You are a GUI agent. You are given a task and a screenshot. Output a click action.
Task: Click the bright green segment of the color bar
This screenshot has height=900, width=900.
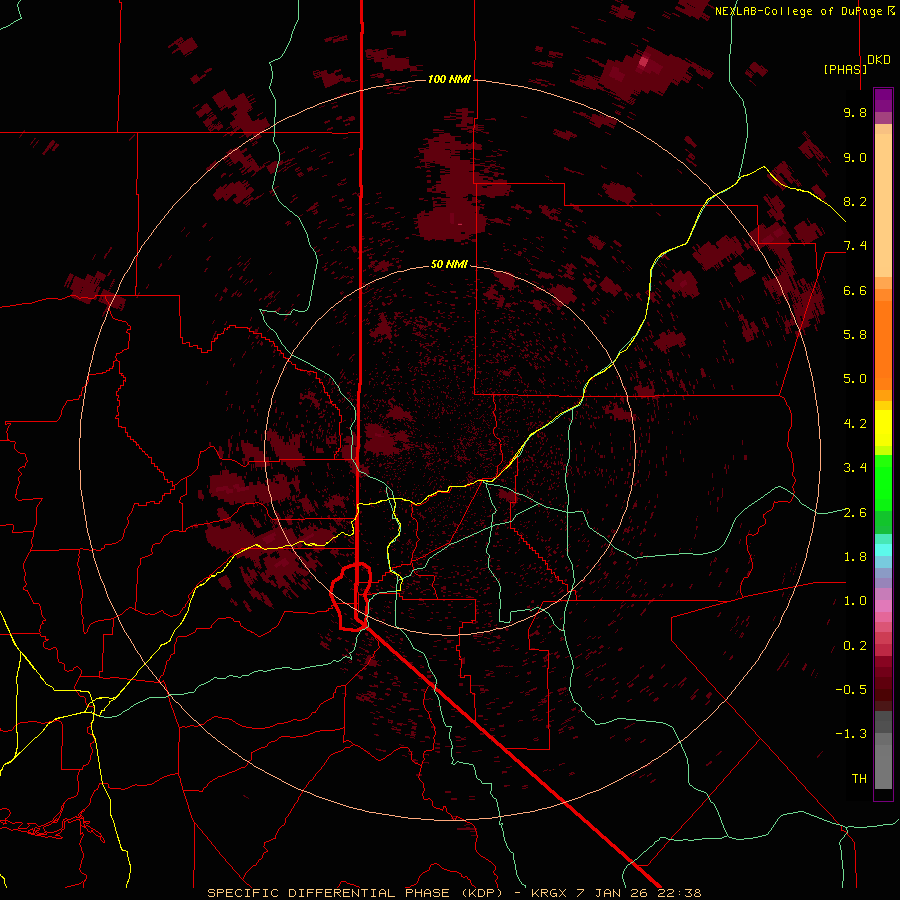[883, 482]
